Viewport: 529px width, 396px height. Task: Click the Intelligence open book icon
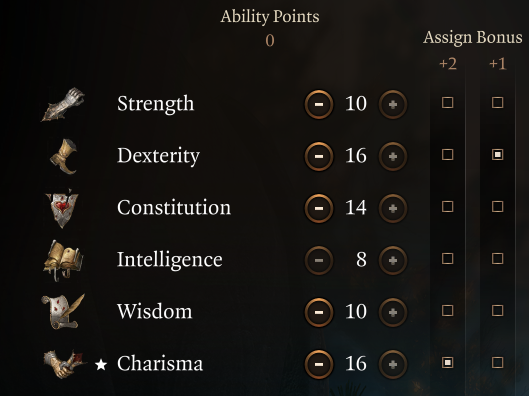click(63, 260)
